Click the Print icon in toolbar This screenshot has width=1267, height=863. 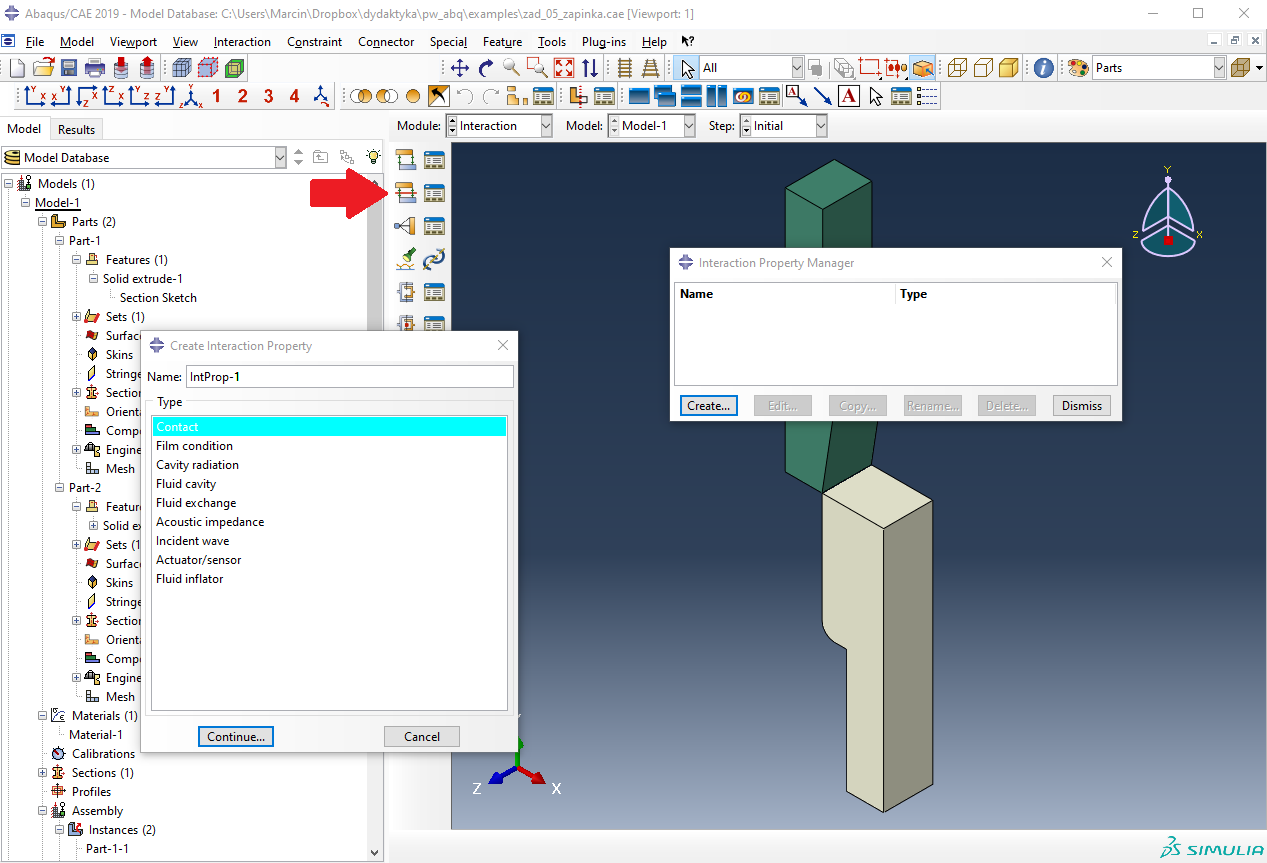[95, 68]
